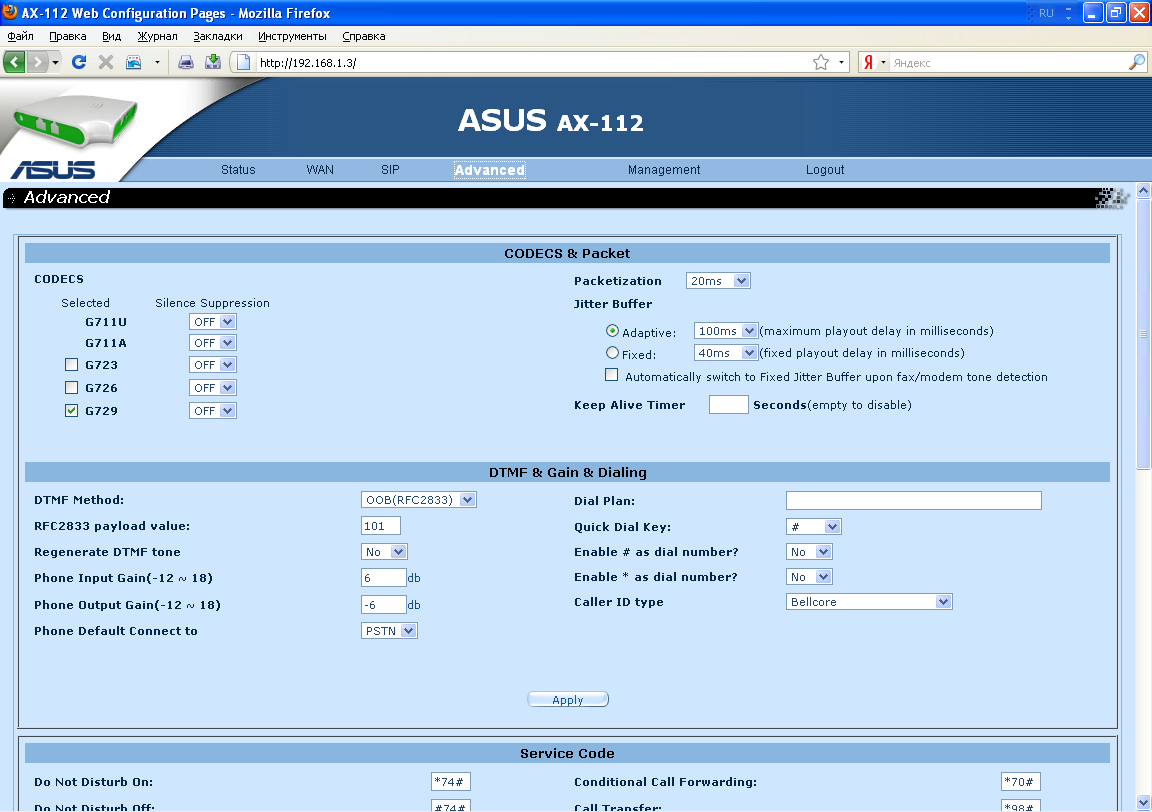This screenshot has height=812, width=1152.
Task: Go back with Firefox back arrow
Action: tap(15, 62)
